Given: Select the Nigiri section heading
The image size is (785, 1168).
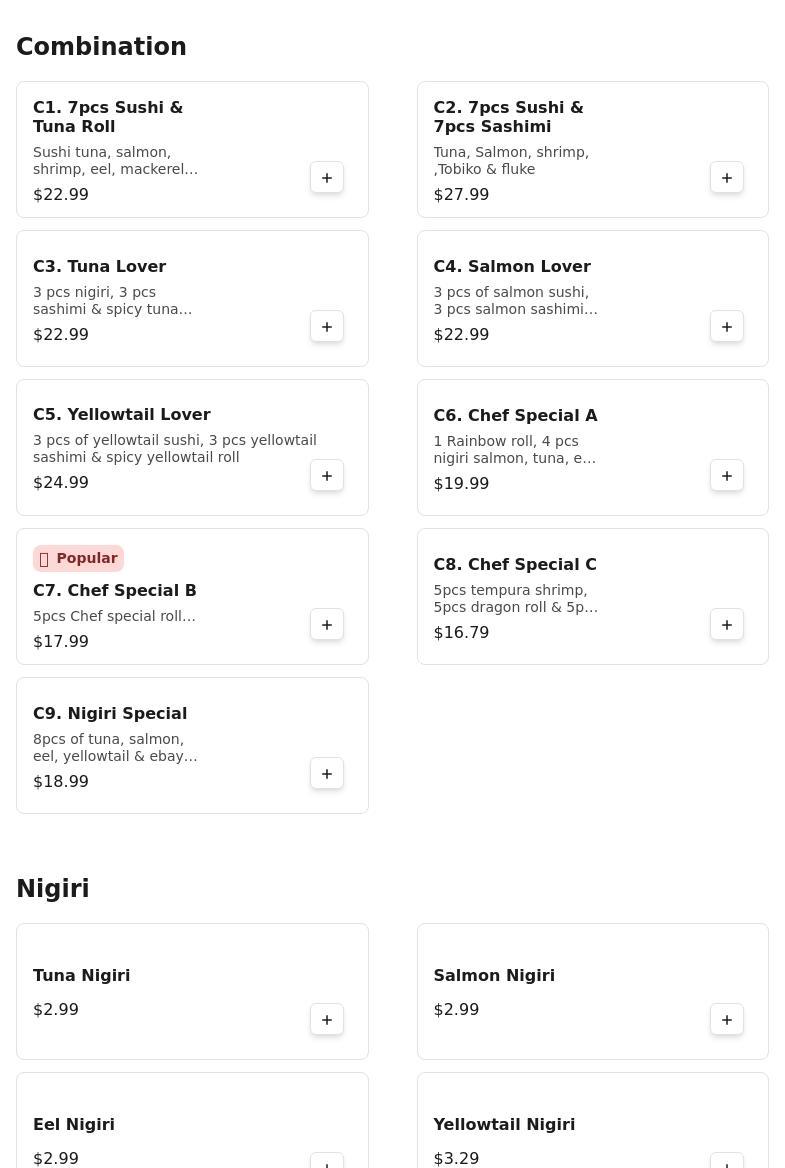Looking at the screenshot, I should click(53, 888).
